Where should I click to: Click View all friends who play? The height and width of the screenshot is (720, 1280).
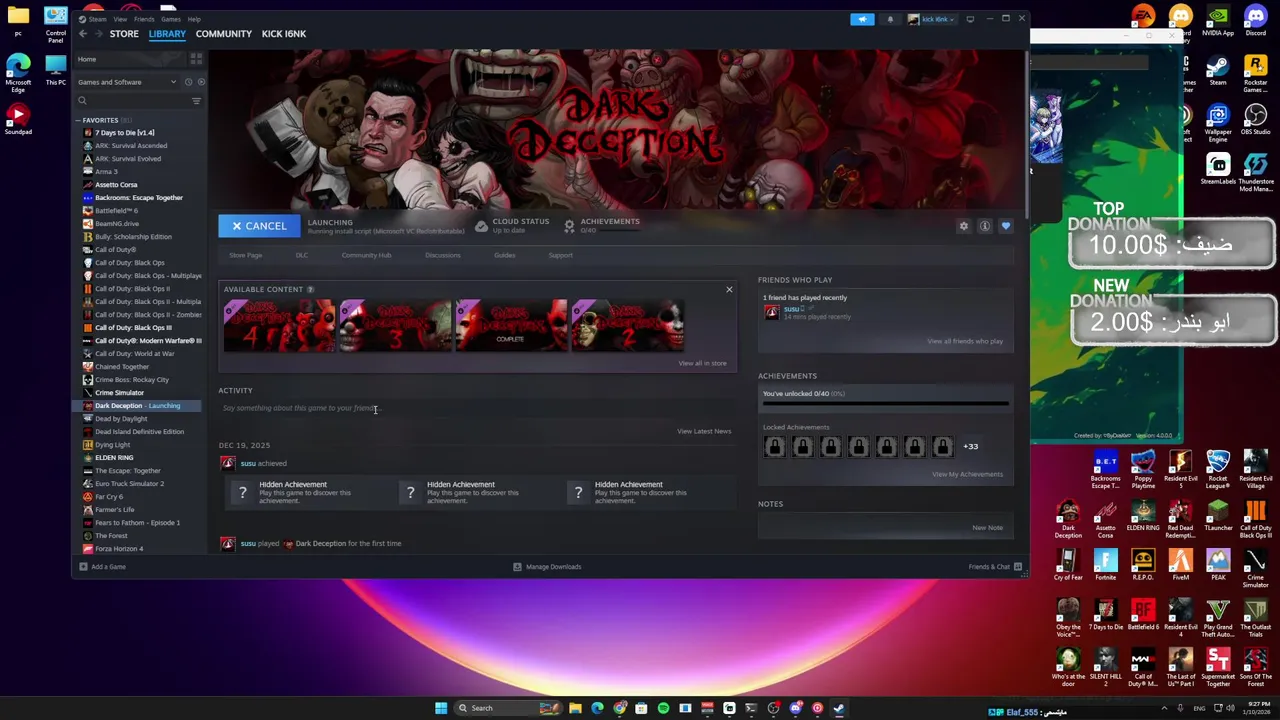(965, 341)
